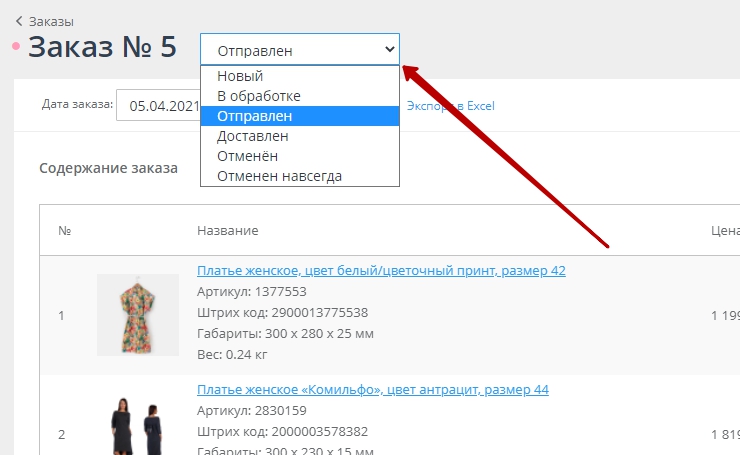Click the pink status dot beside the order title
This screenshot has width=740, height=455.
pyautogui.click(x=15, y=46)
